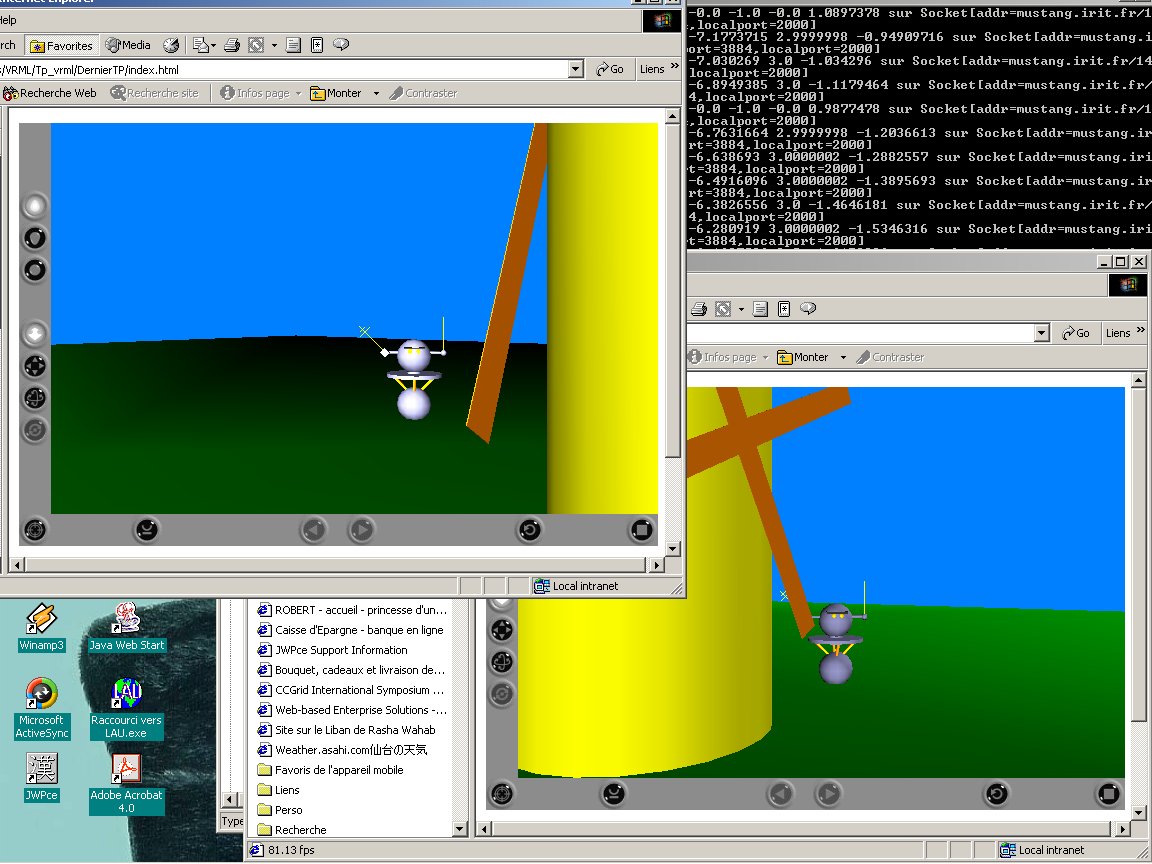Click the Pan control in the upper-left viewer
This screenshot has width=1152, height=864.
click(35, 365)
